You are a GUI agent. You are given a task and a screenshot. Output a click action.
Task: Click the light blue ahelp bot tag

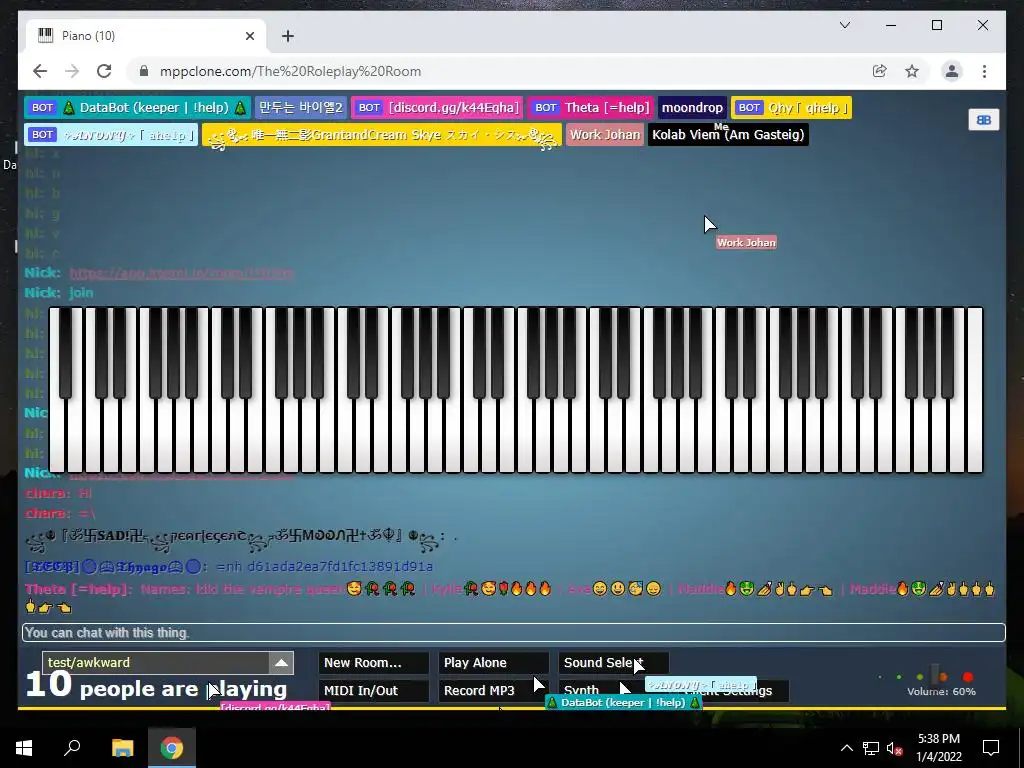(111, 135)
